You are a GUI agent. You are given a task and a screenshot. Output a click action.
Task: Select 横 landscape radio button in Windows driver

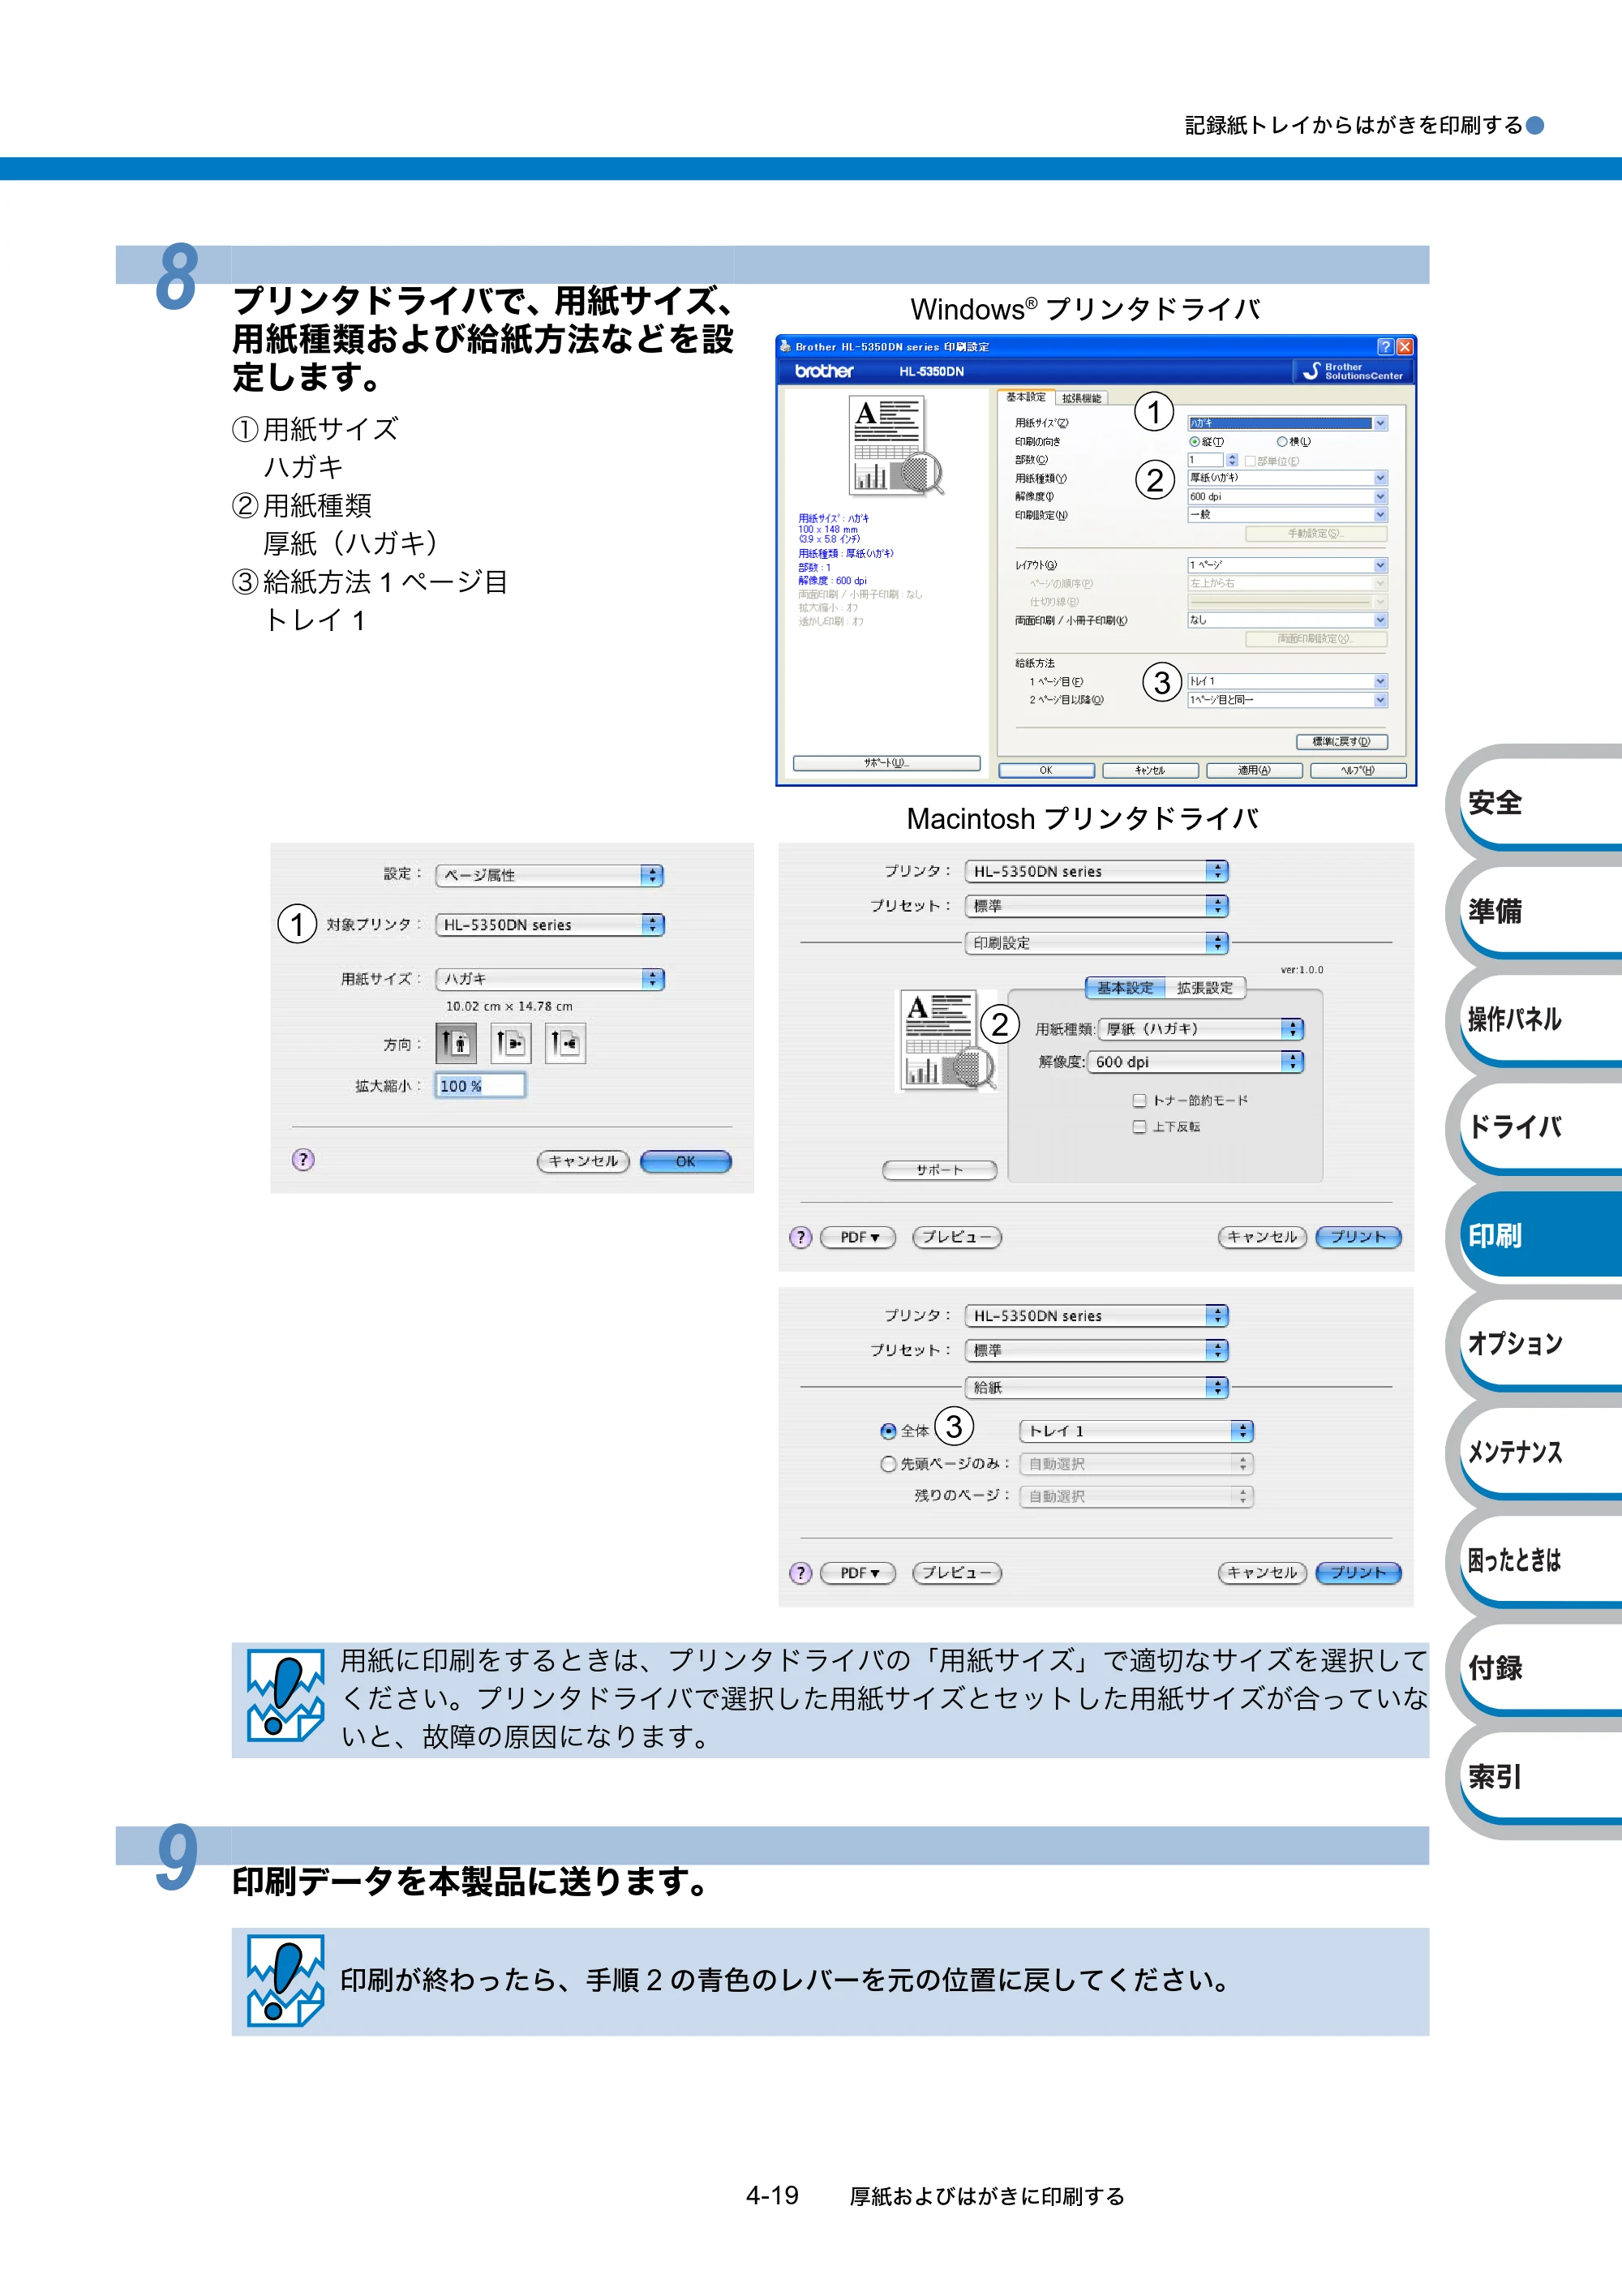(x=1282, y=442)
